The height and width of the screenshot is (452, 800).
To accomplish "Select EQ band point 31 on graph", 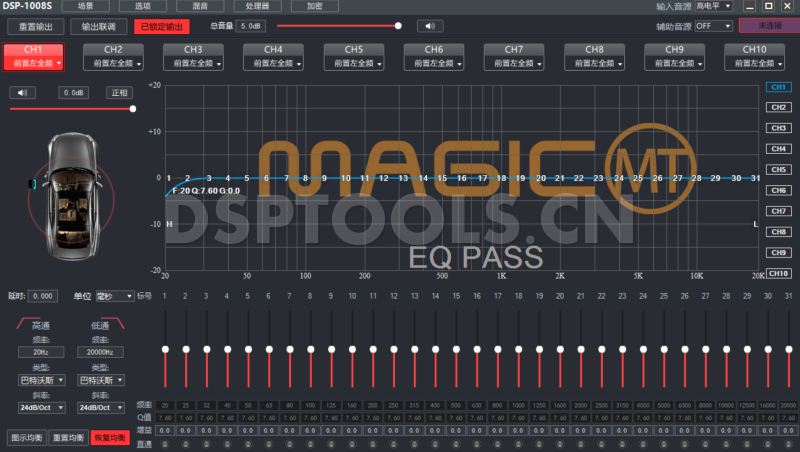I will pyautogui.click(x=754, y=178).
